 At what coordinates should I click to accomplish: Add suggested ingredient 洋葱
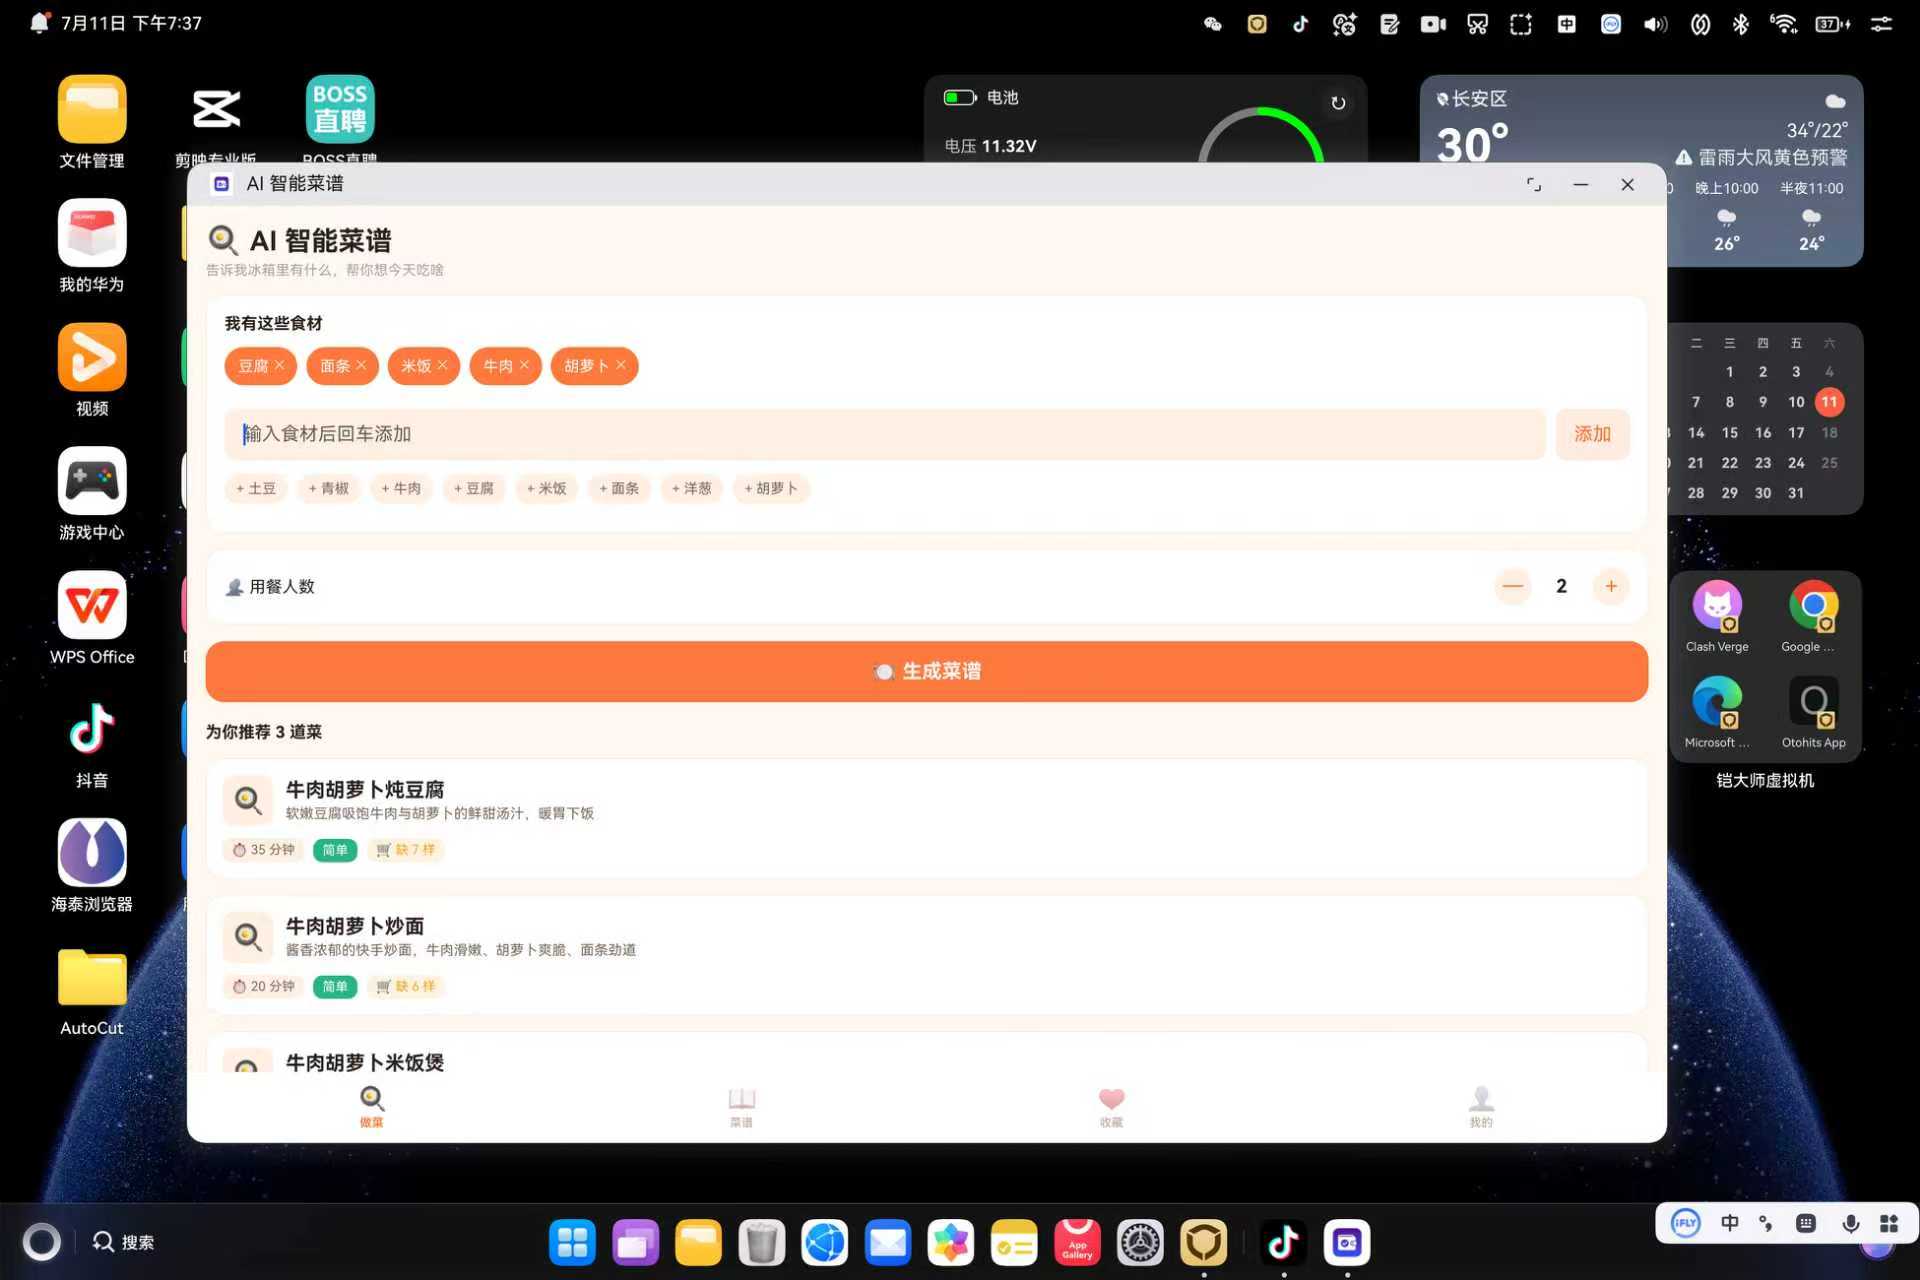tap(692, 488)
